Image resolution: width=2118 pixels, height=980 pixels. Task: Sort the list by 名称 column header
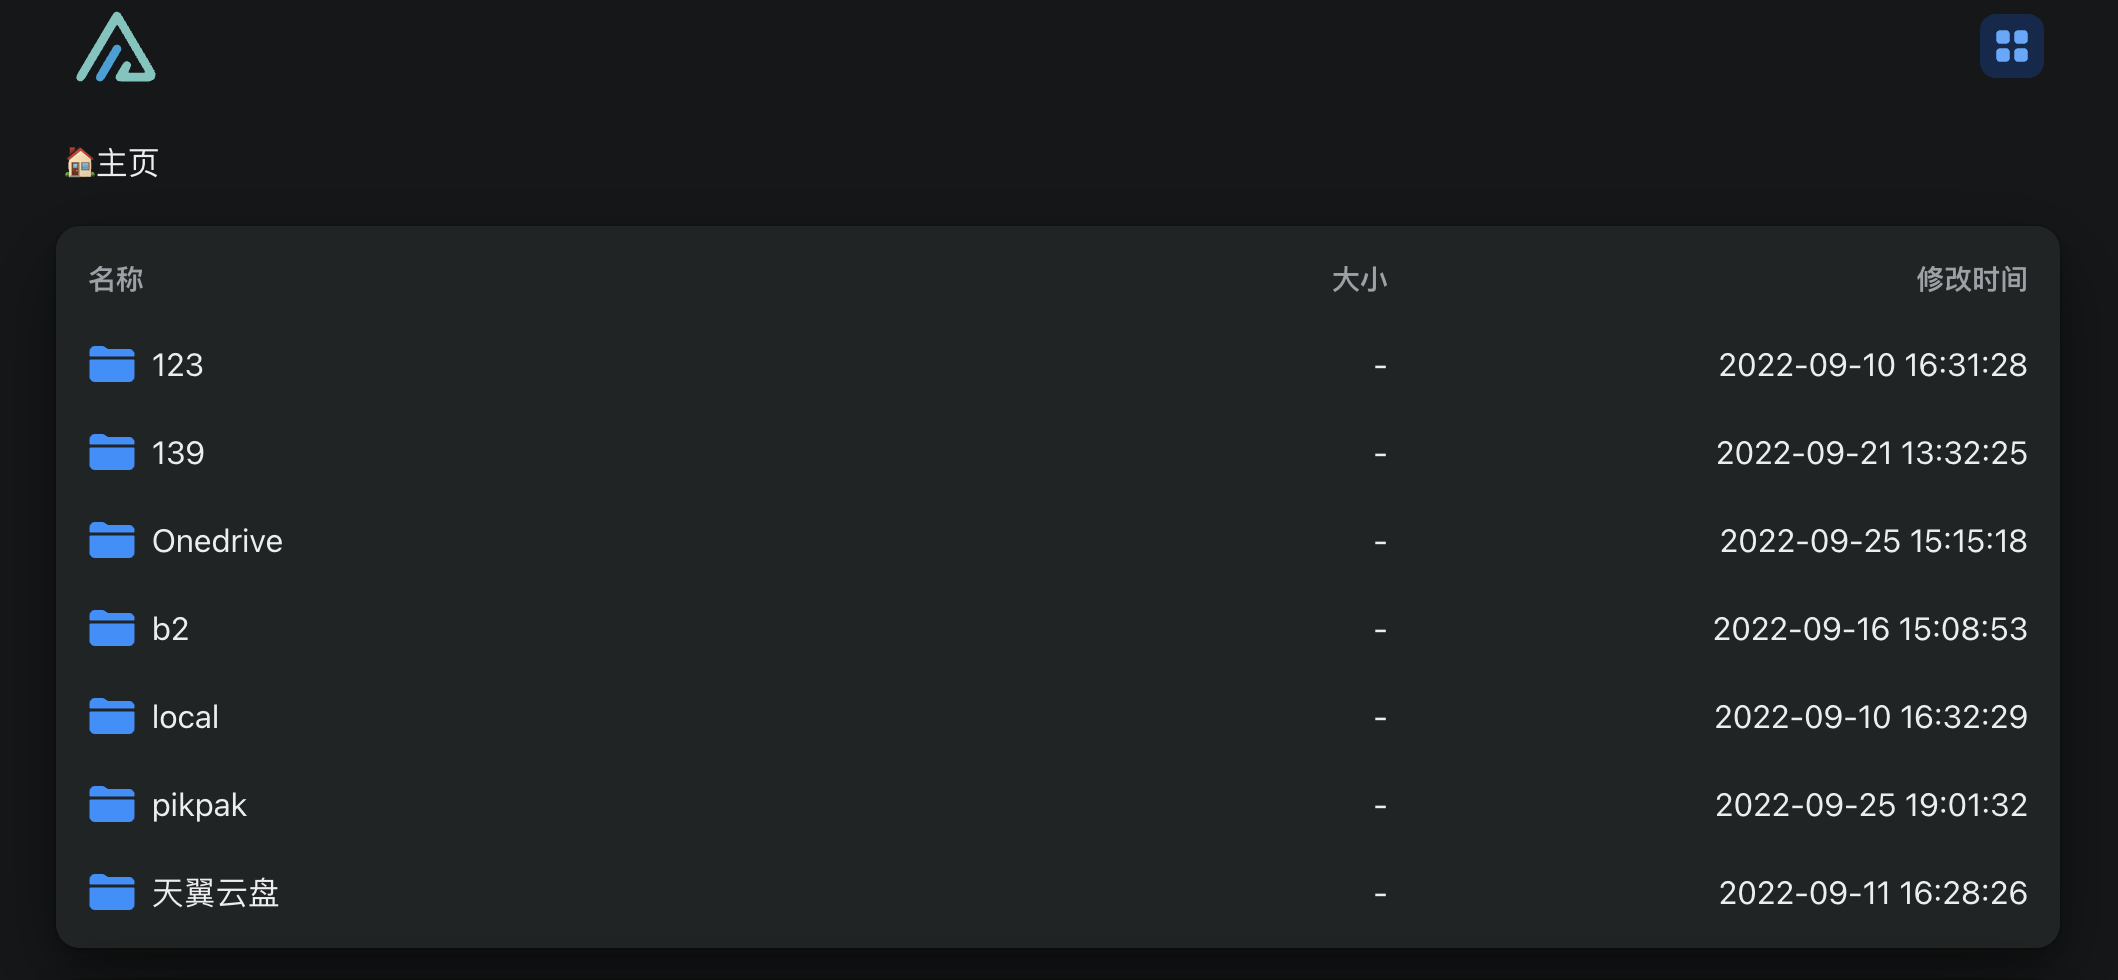[116, 279]
